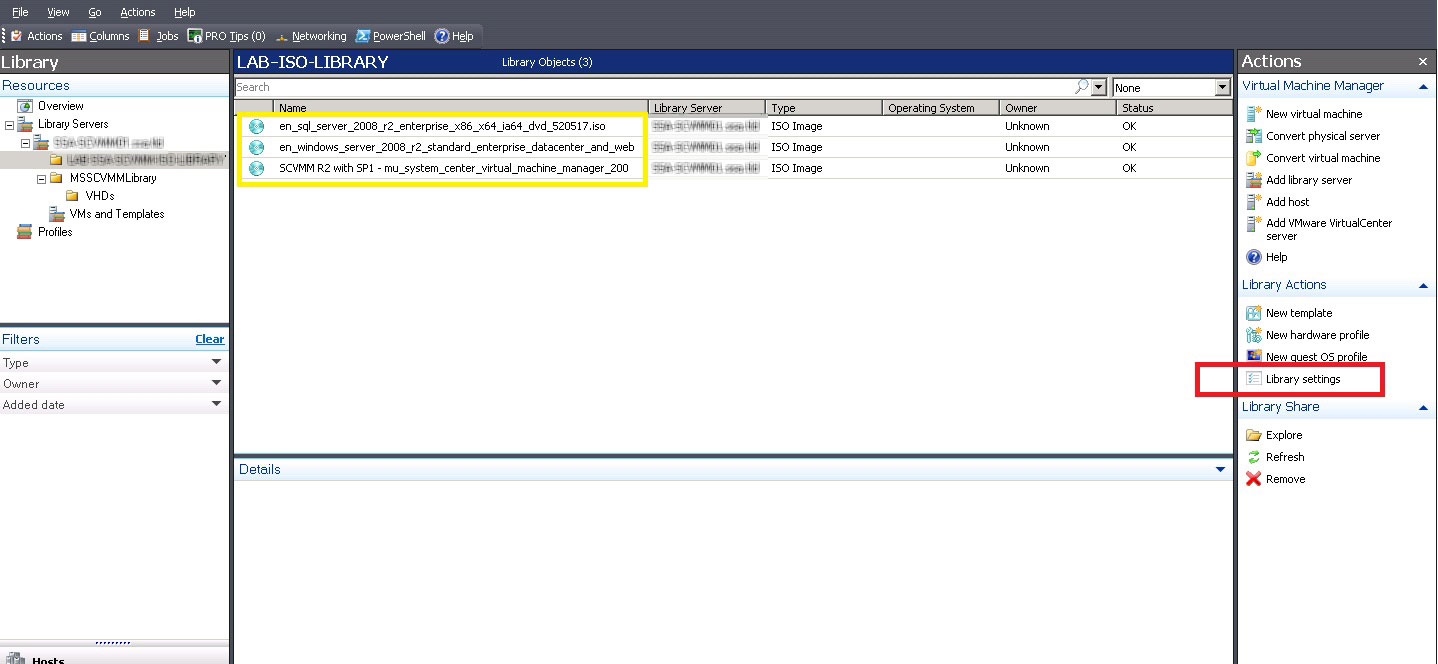The height and width of the screenshot is (664, 1438).
Task: Open PRO Tips (0) in toolbar
Action: click(227, 36)
